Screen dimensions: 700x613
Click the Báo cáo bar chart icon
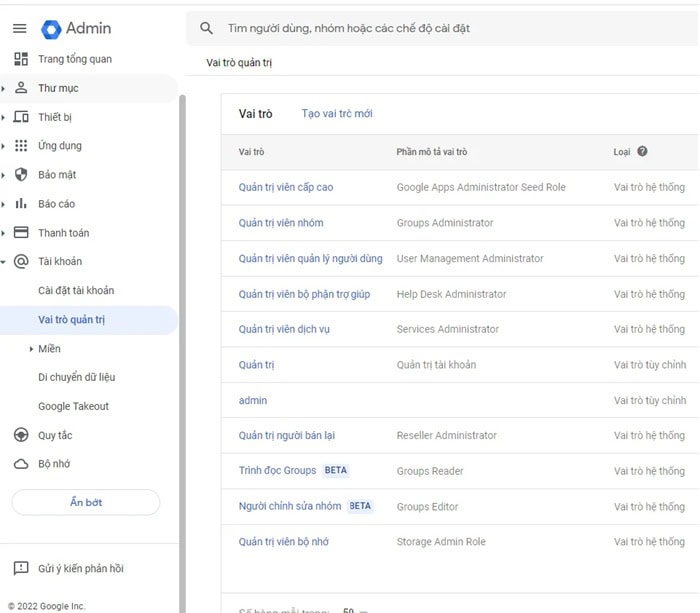point(21,204)
